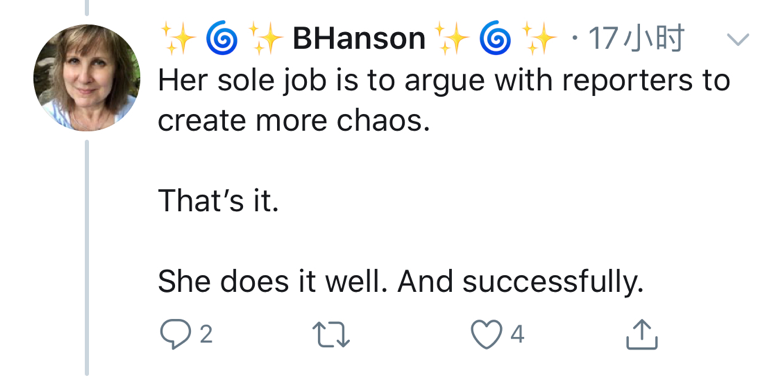Click the reply speech bubble icon
Viewport: 781px width, 383px height.
click(x=175, y=334)
